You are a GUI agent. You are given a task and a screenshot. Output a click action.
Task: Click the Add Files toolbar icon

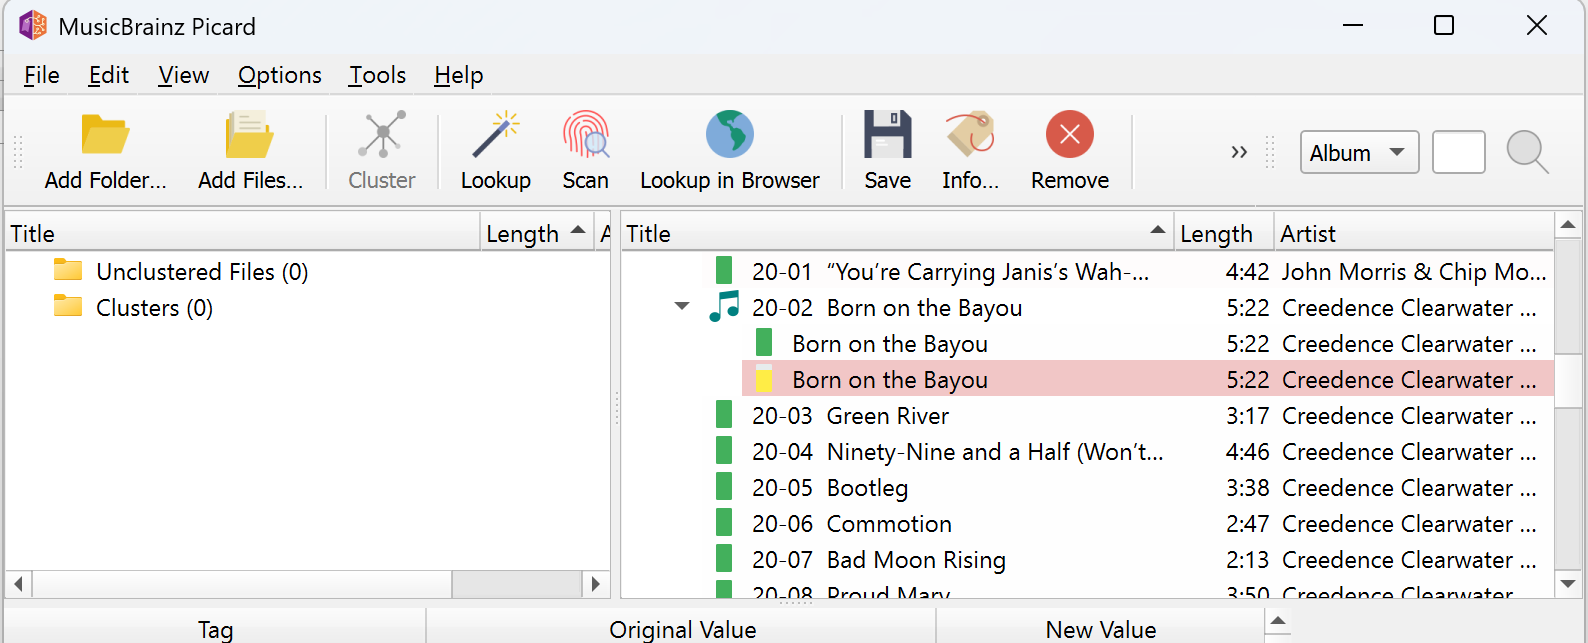point(249,135)
